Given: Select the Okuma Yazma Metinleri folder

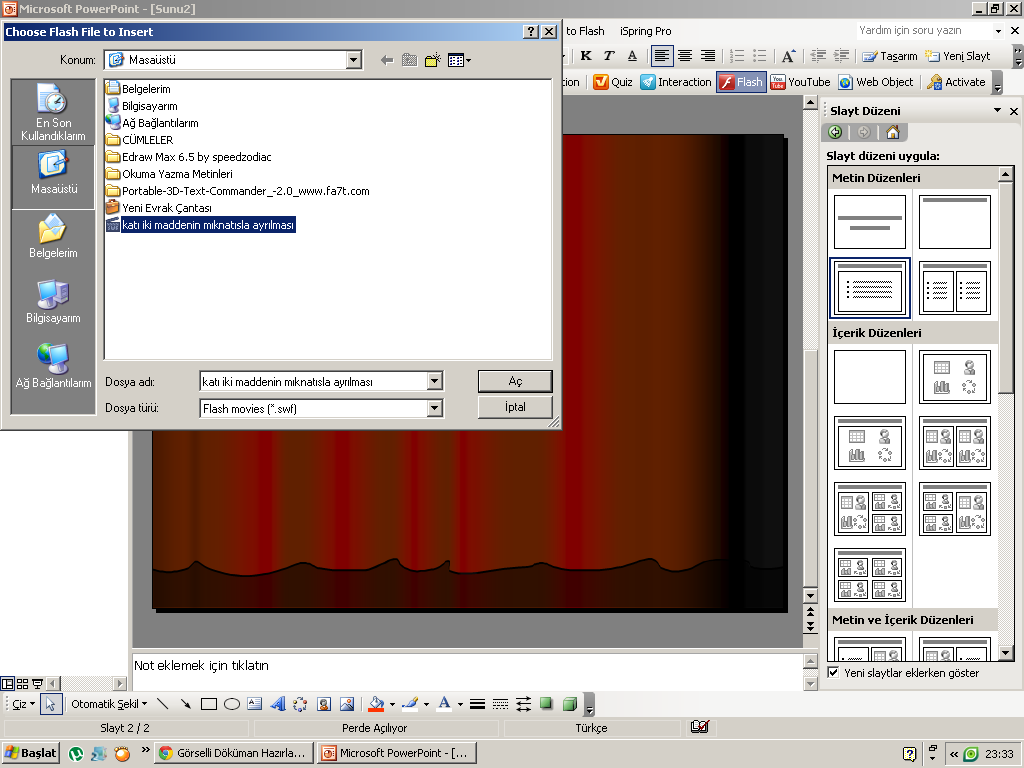Looking at the screenshot, I should point(177,174).
